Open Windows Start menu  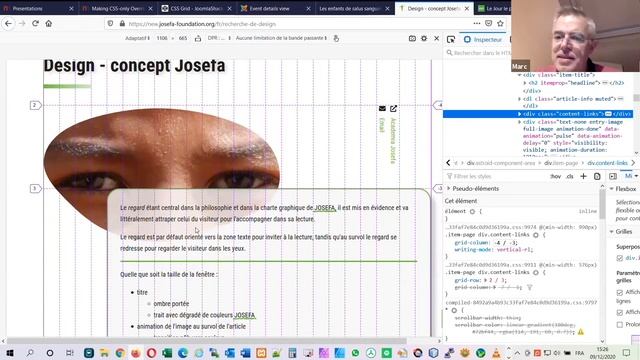[10, 353]
